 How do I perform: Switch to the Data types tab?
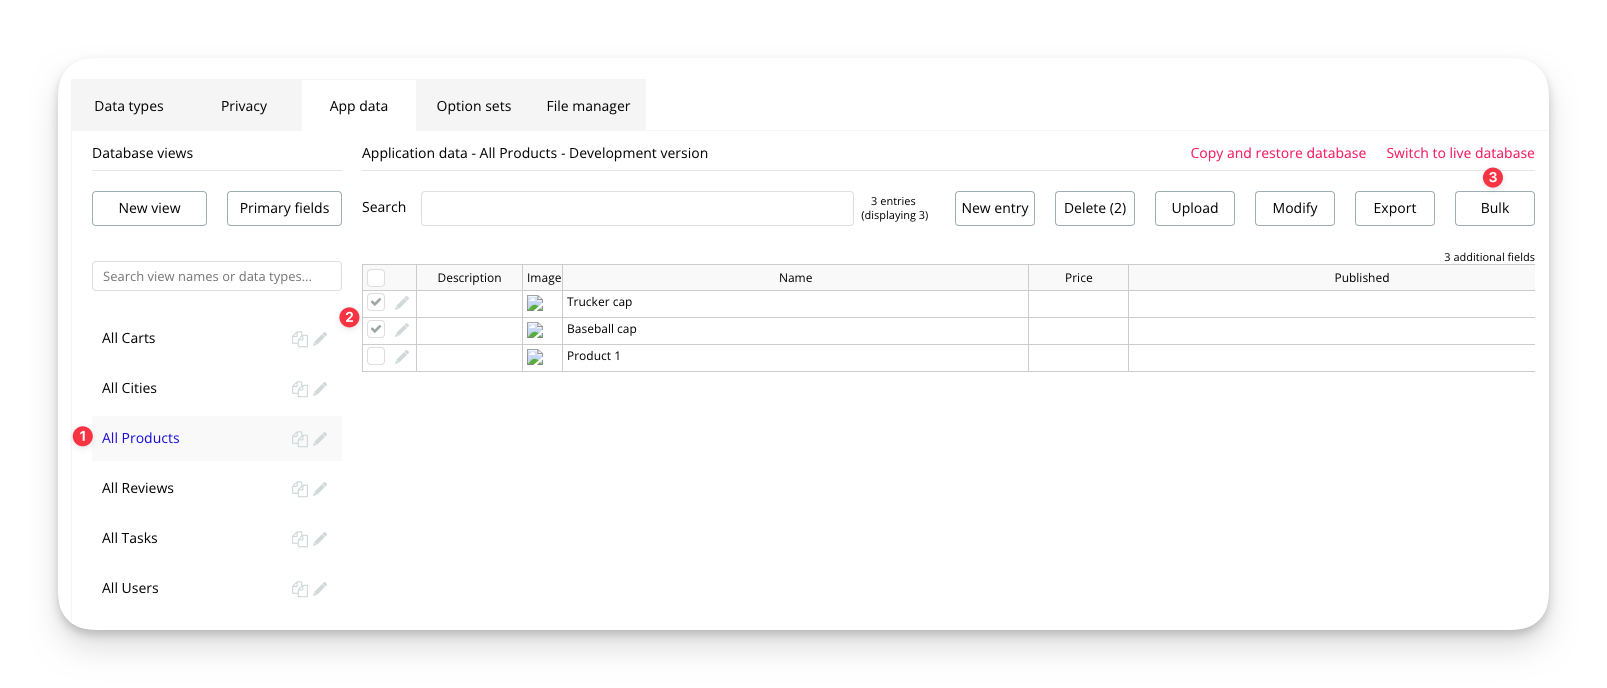pyautogui.click(x=129, y=106)
